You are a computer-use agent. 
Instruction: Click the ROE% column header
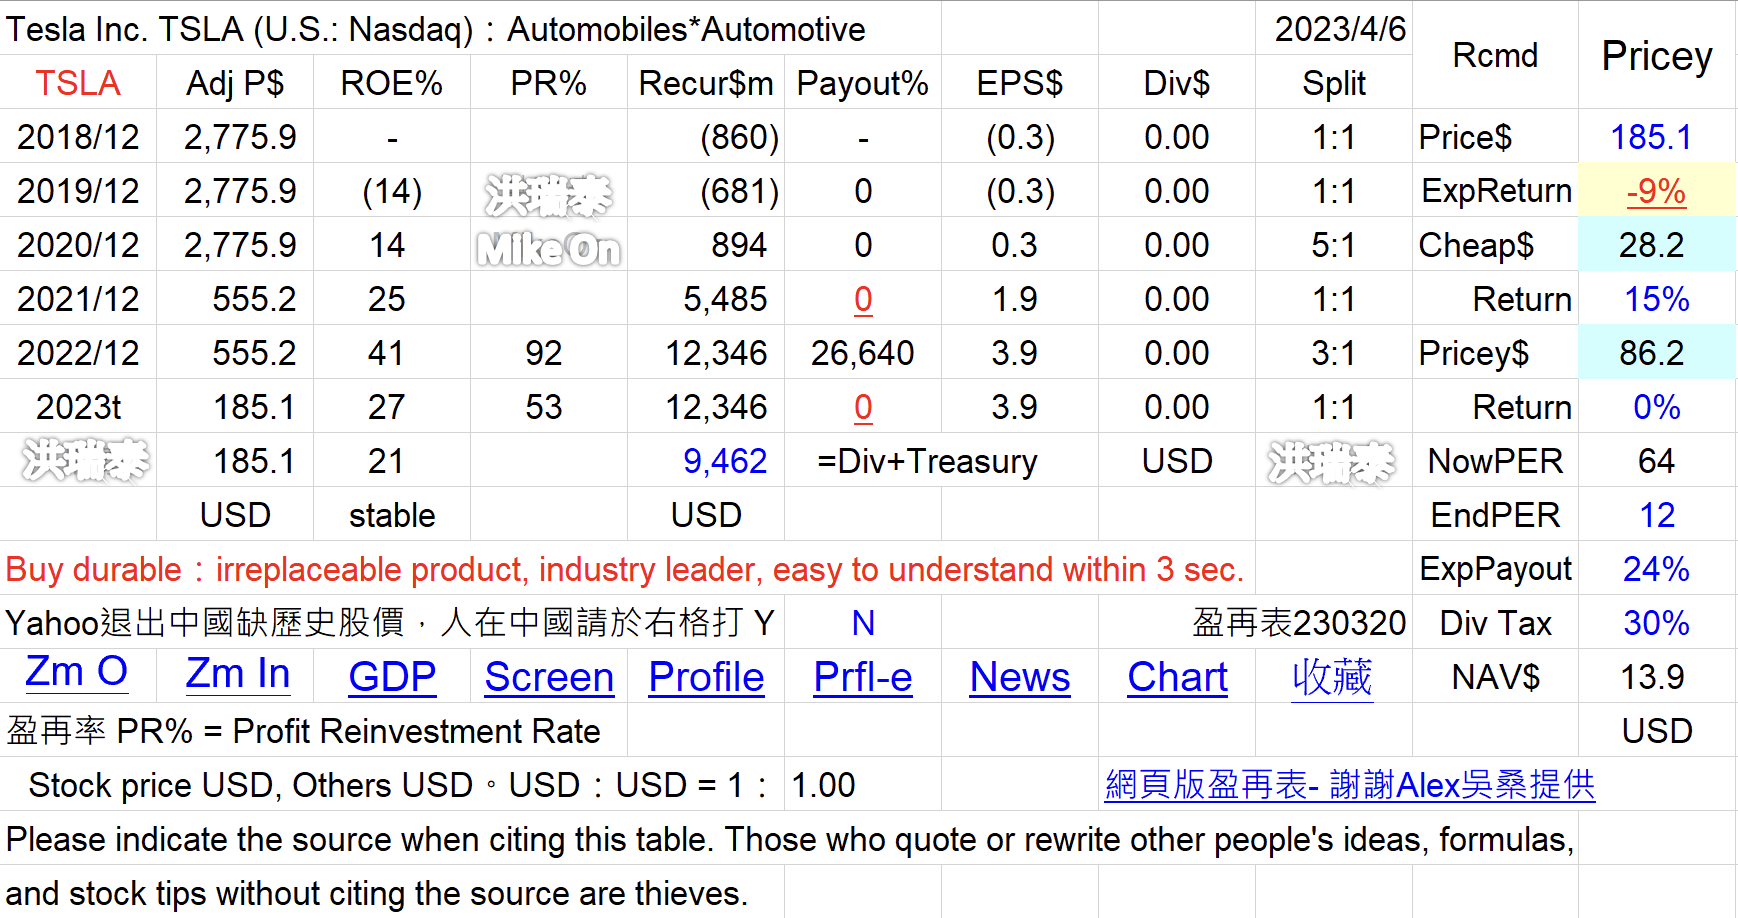(x=392, y=83)
